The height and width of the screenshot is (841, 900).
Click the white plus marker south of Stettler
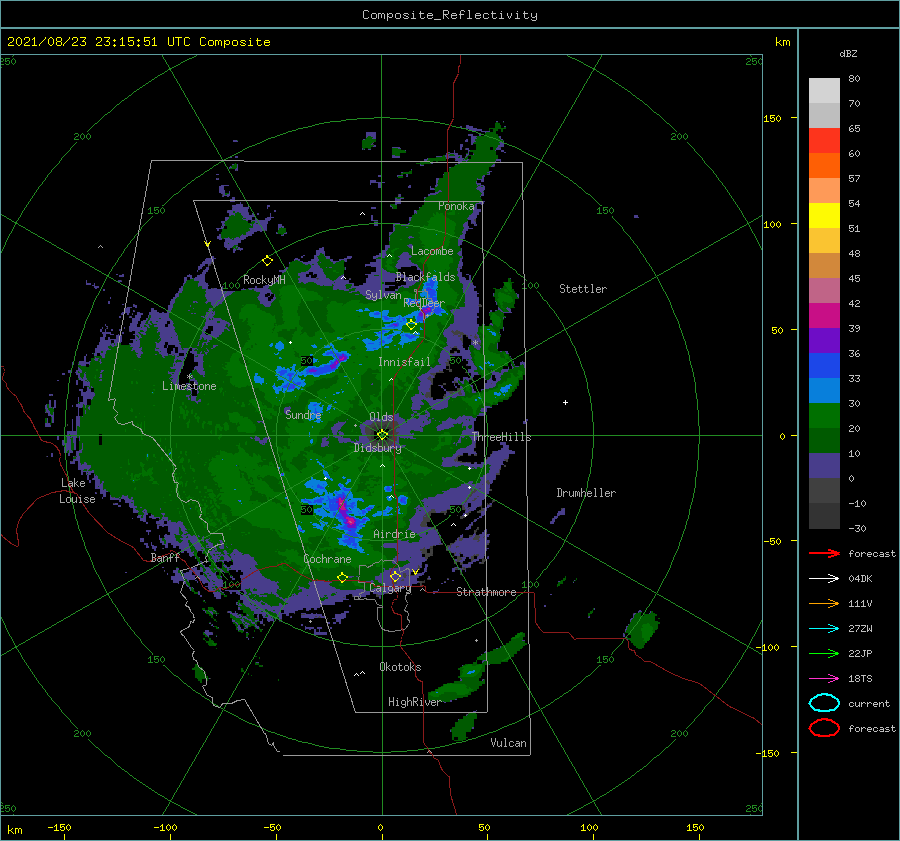tap(565, 402)
